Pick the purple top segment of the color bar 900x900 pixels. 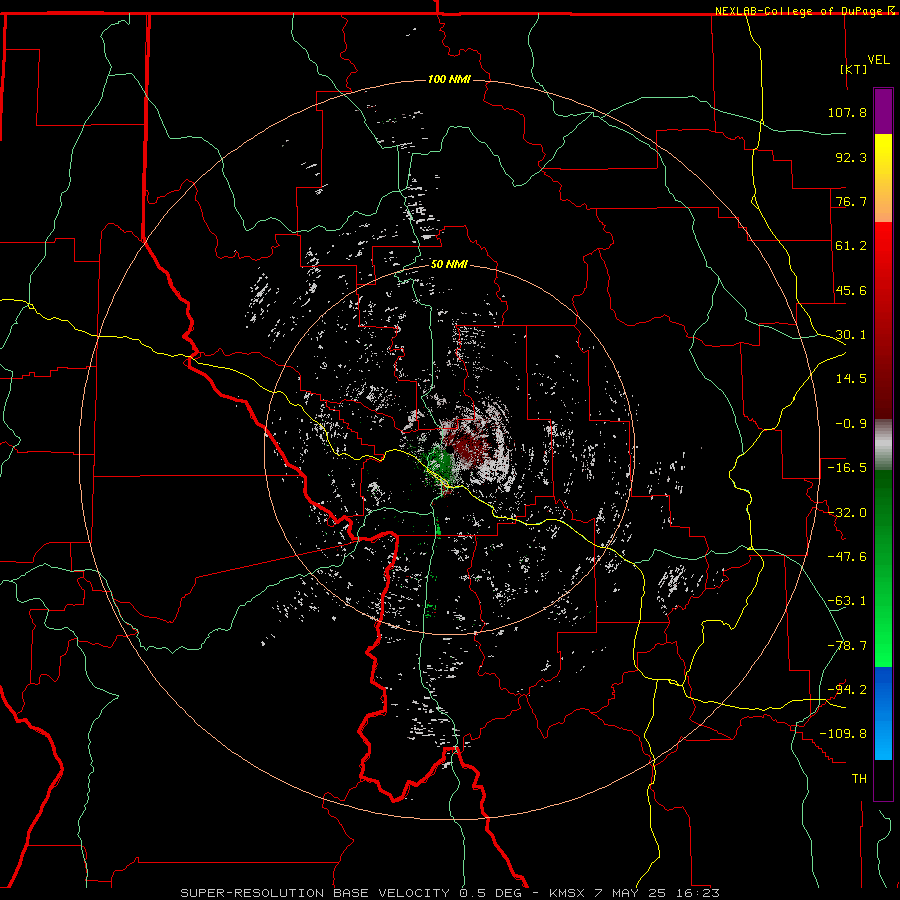click(883, 111)
